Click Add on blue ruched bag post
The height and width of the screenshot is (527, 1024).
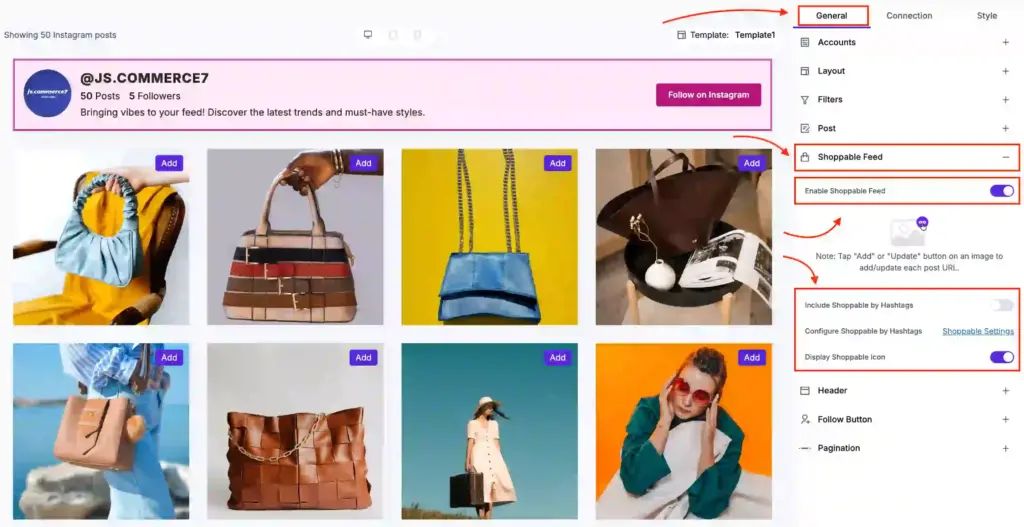pos(169,163)
